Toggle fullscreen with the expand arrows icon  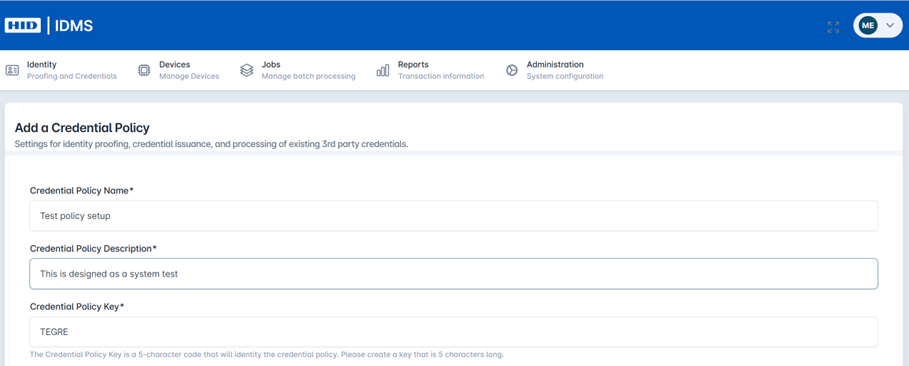(x=833, y=27)
